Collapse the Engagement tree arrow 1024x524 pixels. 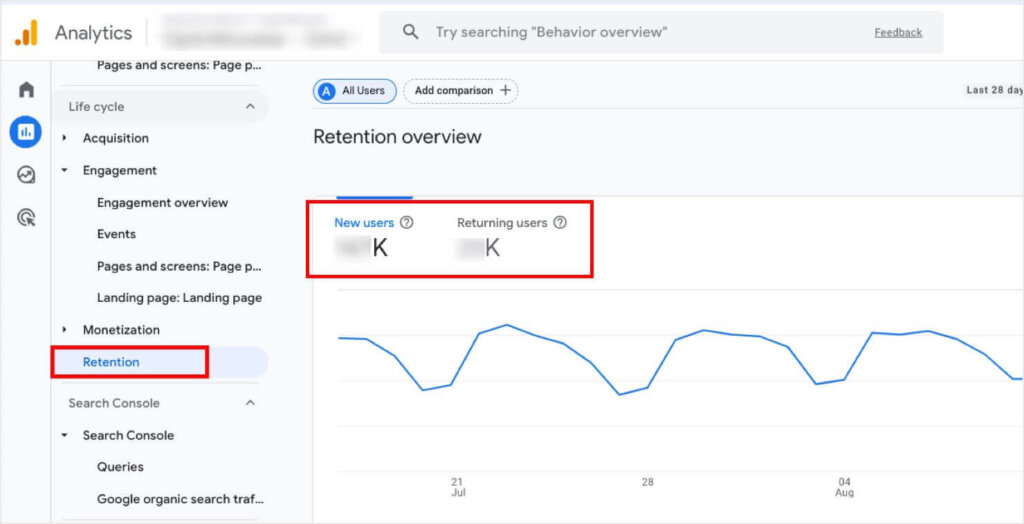[64, 170]
